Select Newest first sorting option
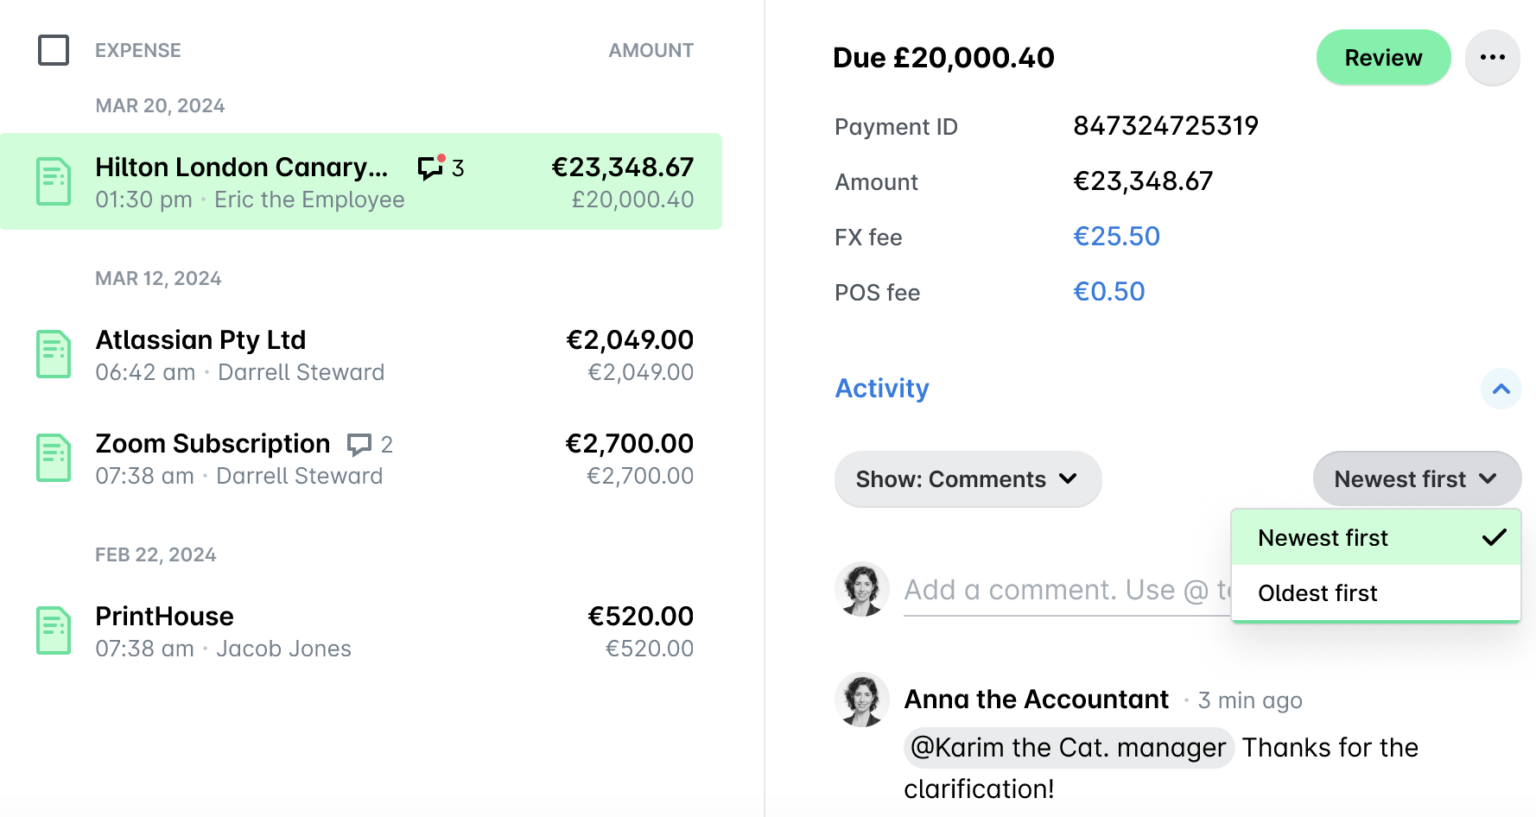The image size is (1536, 817). pos(1322,537)
